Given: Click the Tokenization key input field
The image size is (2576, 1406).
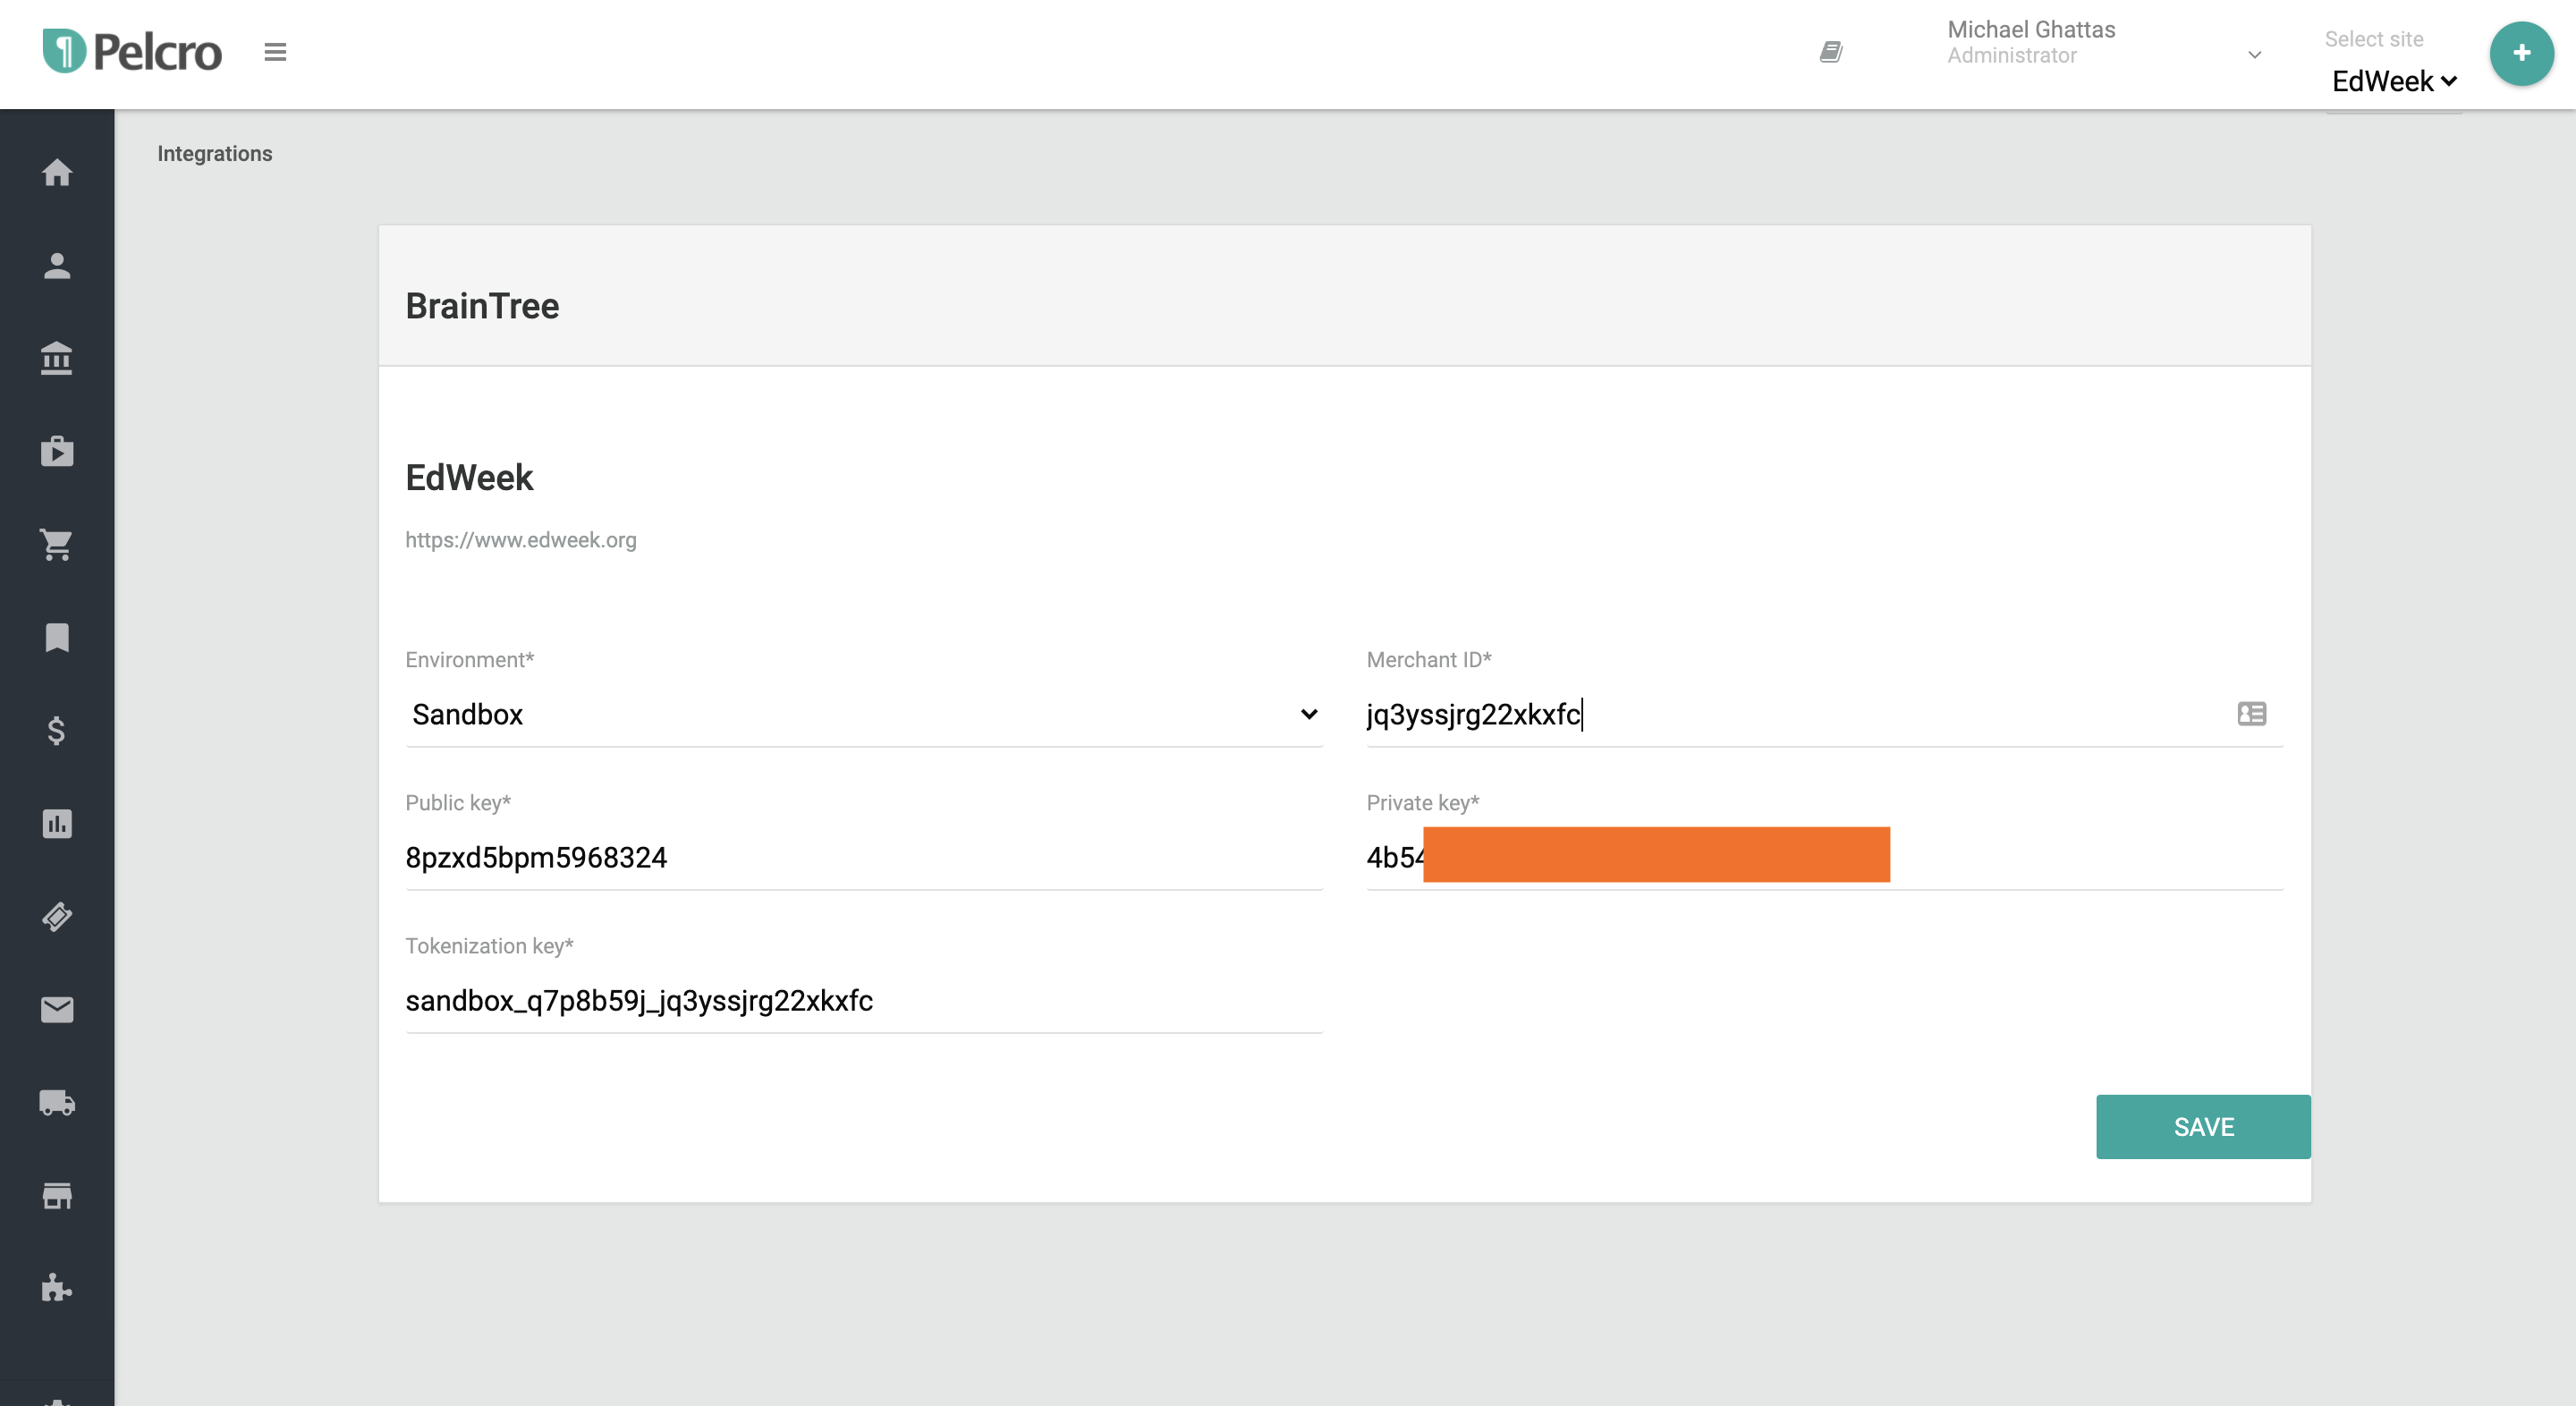Looking at the screenshot, I should click(863, 1000).
